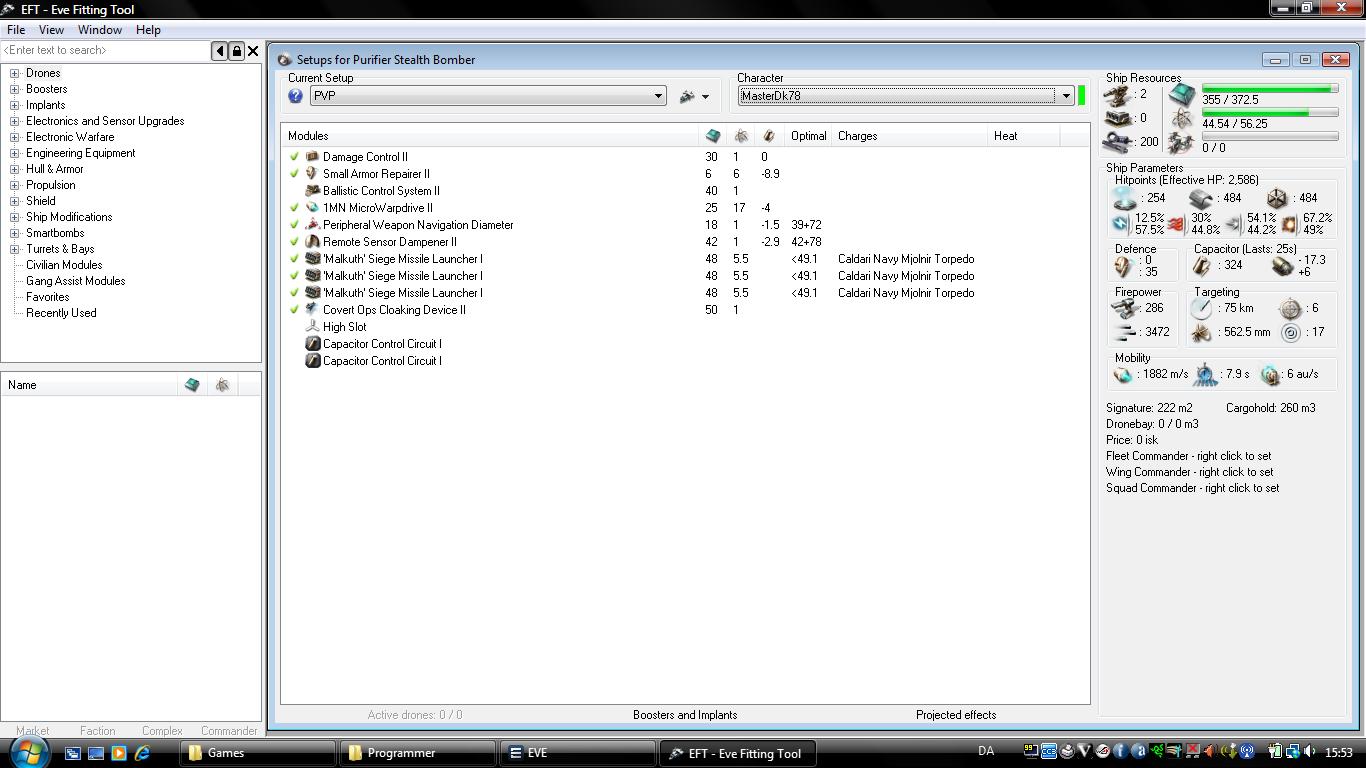The height and width of the screenshot is (768, 1366).
Task: Click the calibration icon showing 200
Action: coord(1118,142)
